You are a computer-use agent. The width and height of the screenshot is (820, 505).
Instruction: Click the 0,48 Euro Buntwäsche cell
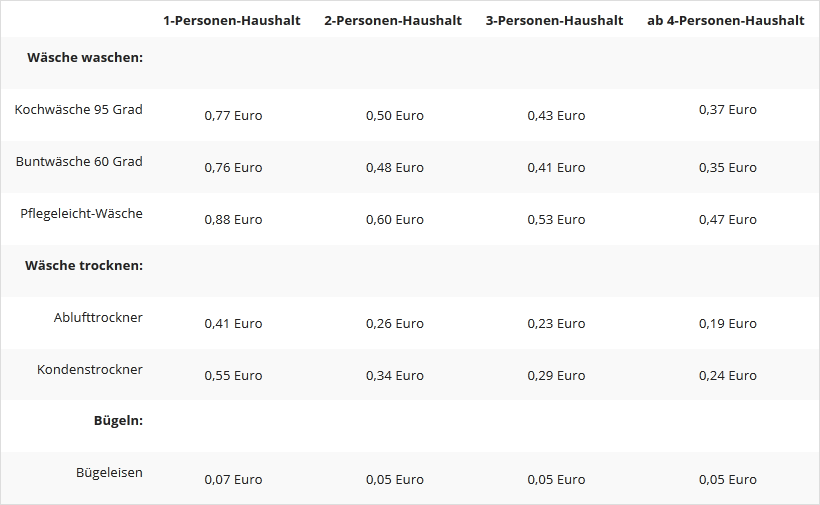pyautogui.click(x=395, y=167)
